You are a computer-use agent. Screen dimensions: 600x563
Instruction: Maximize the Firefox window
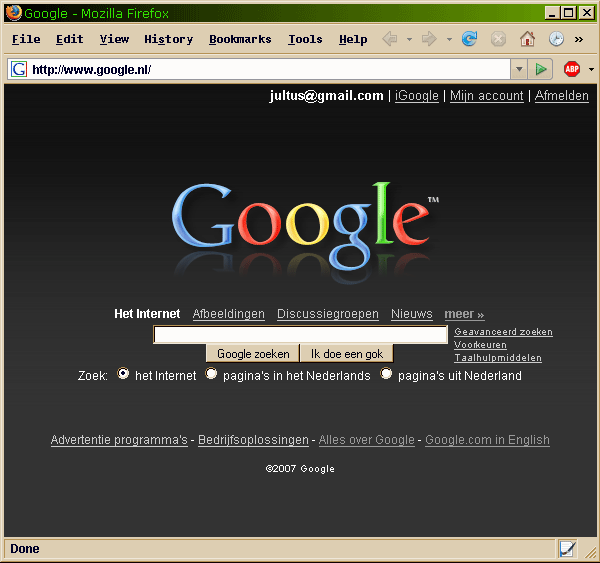[569, 13]
